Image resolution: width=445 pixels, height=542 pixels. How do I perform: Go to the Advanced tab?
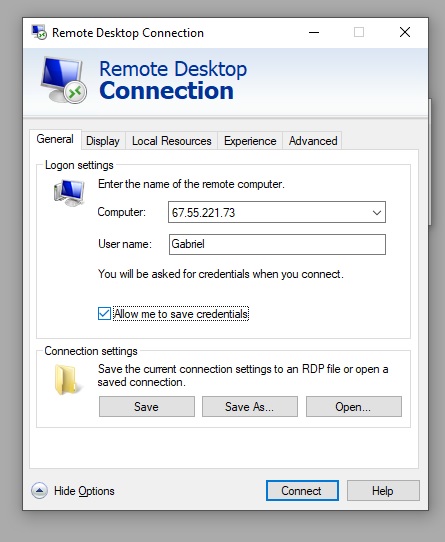click(313, 141)
